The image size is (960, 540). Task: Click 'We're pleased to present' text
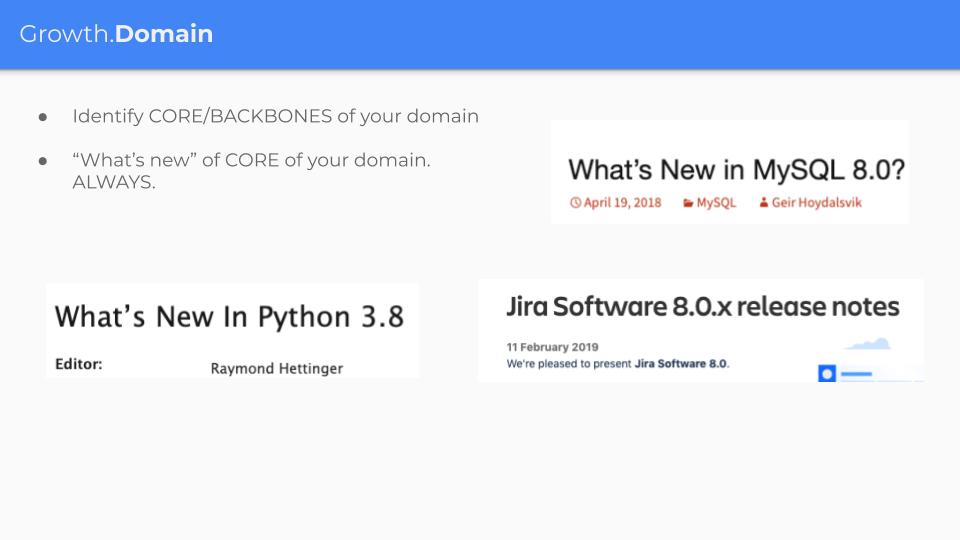point(569,364)
